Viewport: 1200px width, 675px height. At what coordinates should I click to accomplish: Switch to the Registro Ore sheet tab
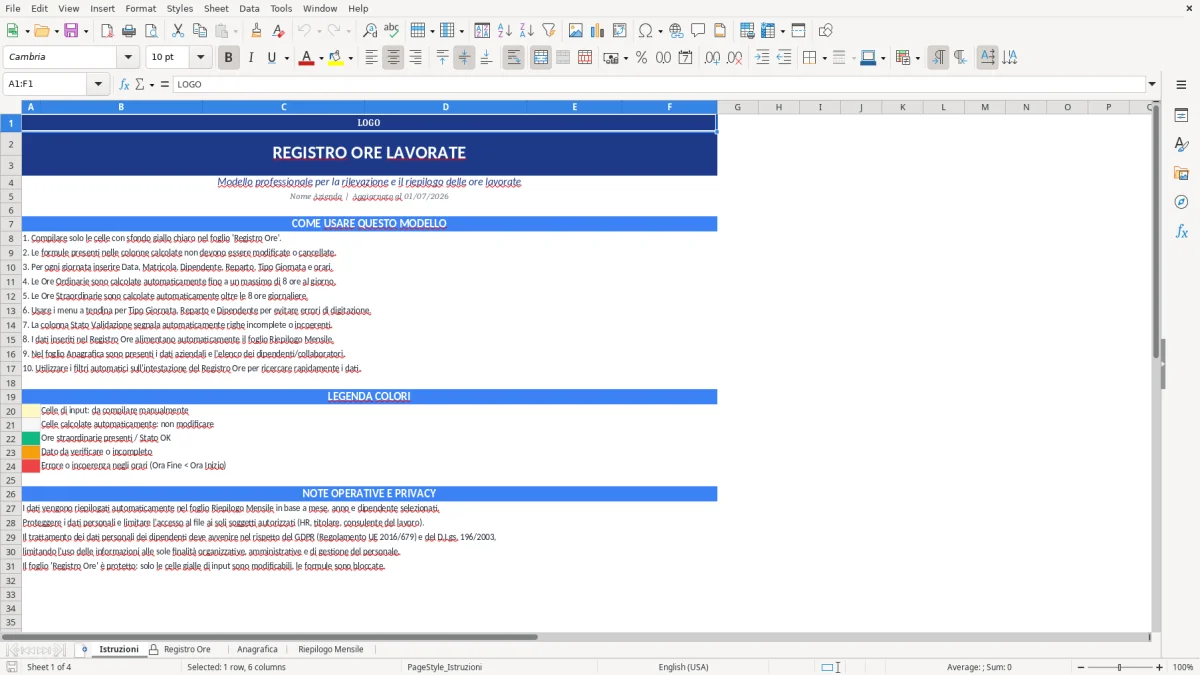pyautogui.click(x=187, y=649)
